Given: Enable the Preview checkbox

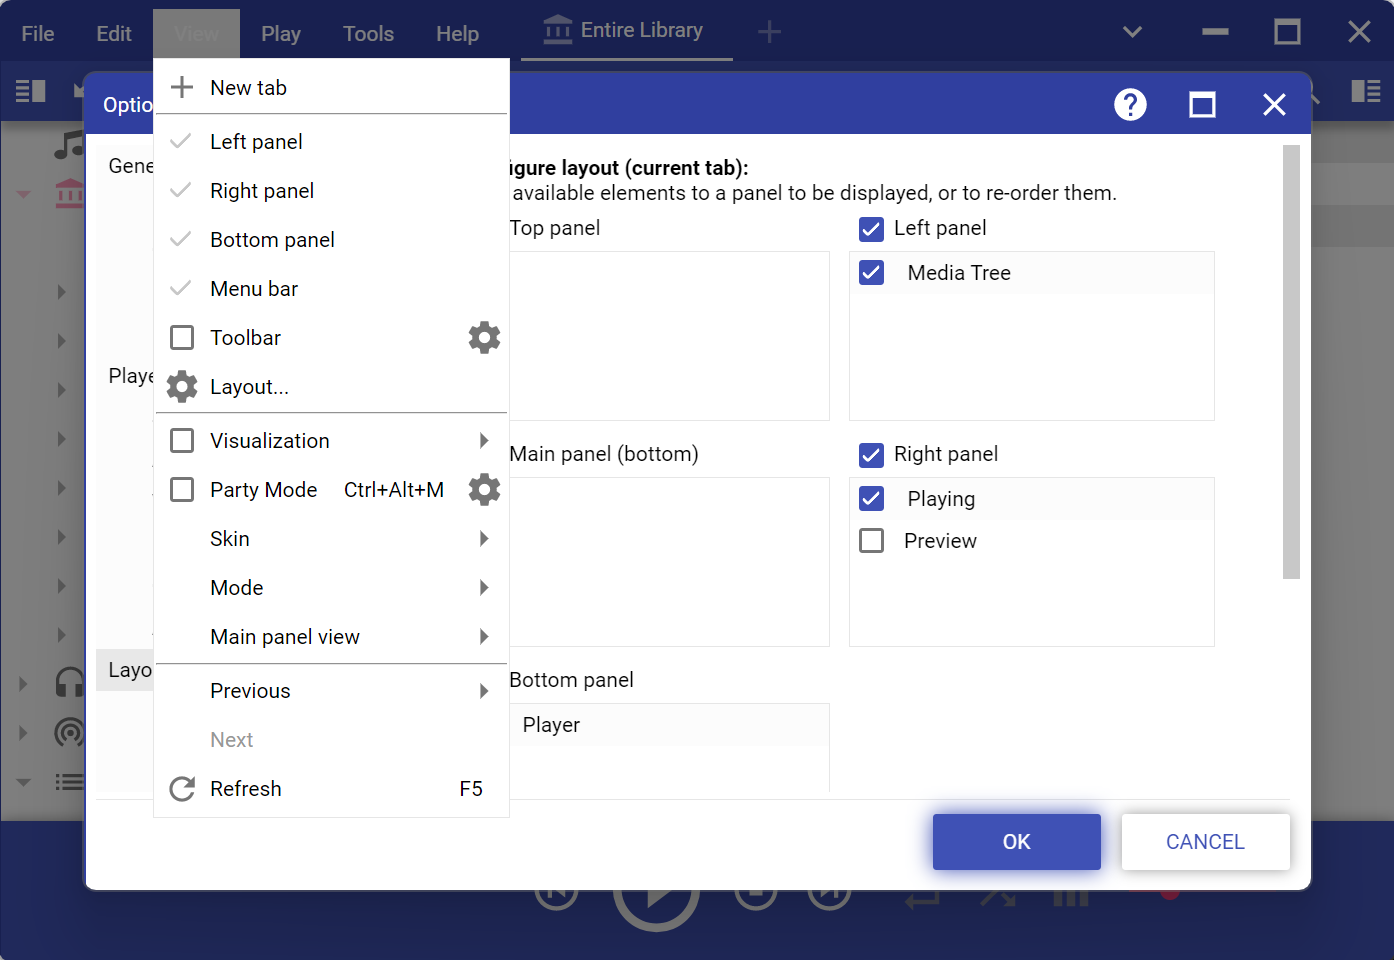Looking at the screenshot, I should (872, 541).
